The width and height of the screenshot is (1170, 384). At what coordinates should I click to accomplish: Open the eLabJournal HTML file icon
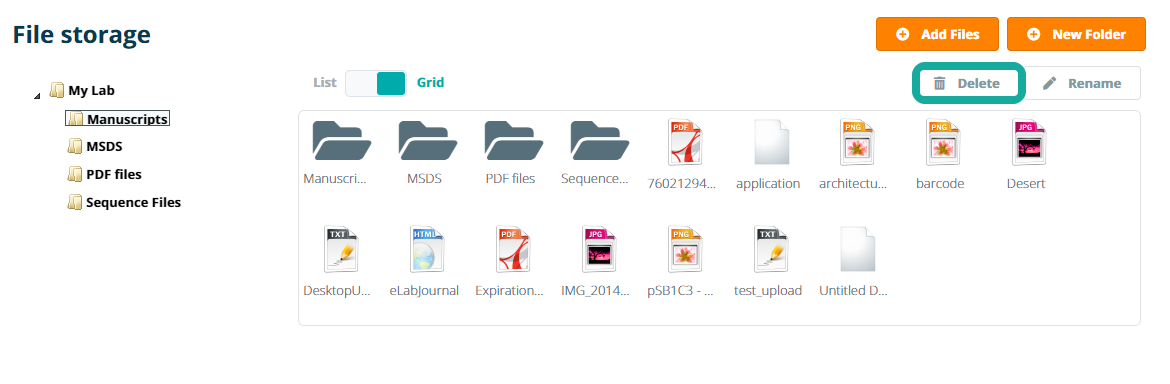[x=426, y=249]
